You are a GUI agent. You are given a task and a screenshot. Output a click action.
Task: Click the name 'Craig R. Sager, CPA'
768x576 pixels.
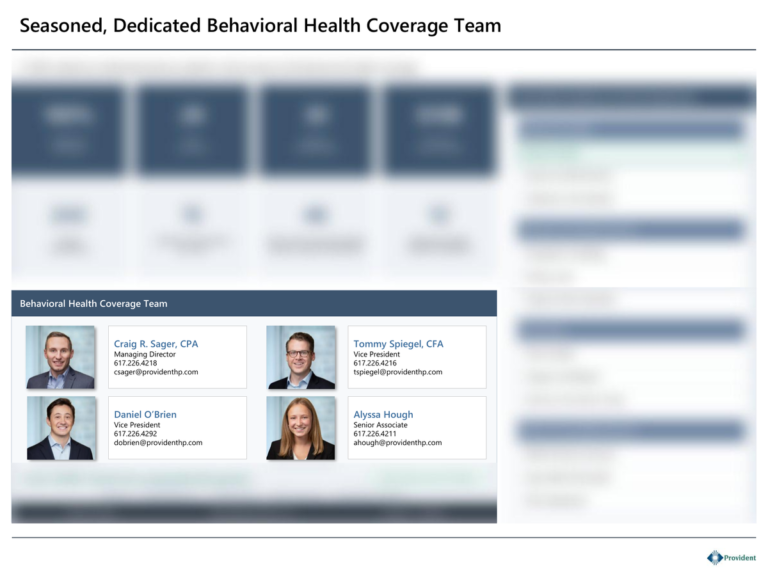pos(156,344)
